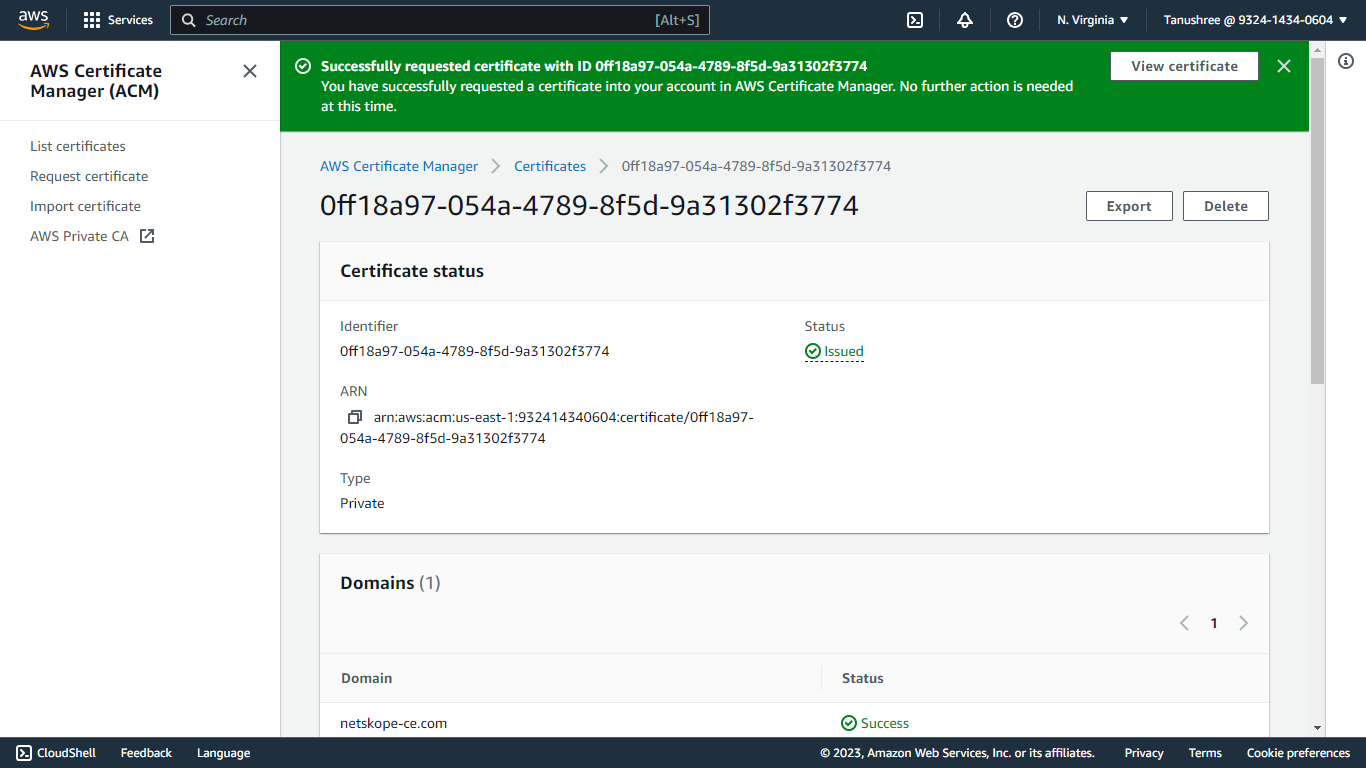Open the notifications bell
The height and width of the screenshot is (768, 1366).
(x=965, y=20)
